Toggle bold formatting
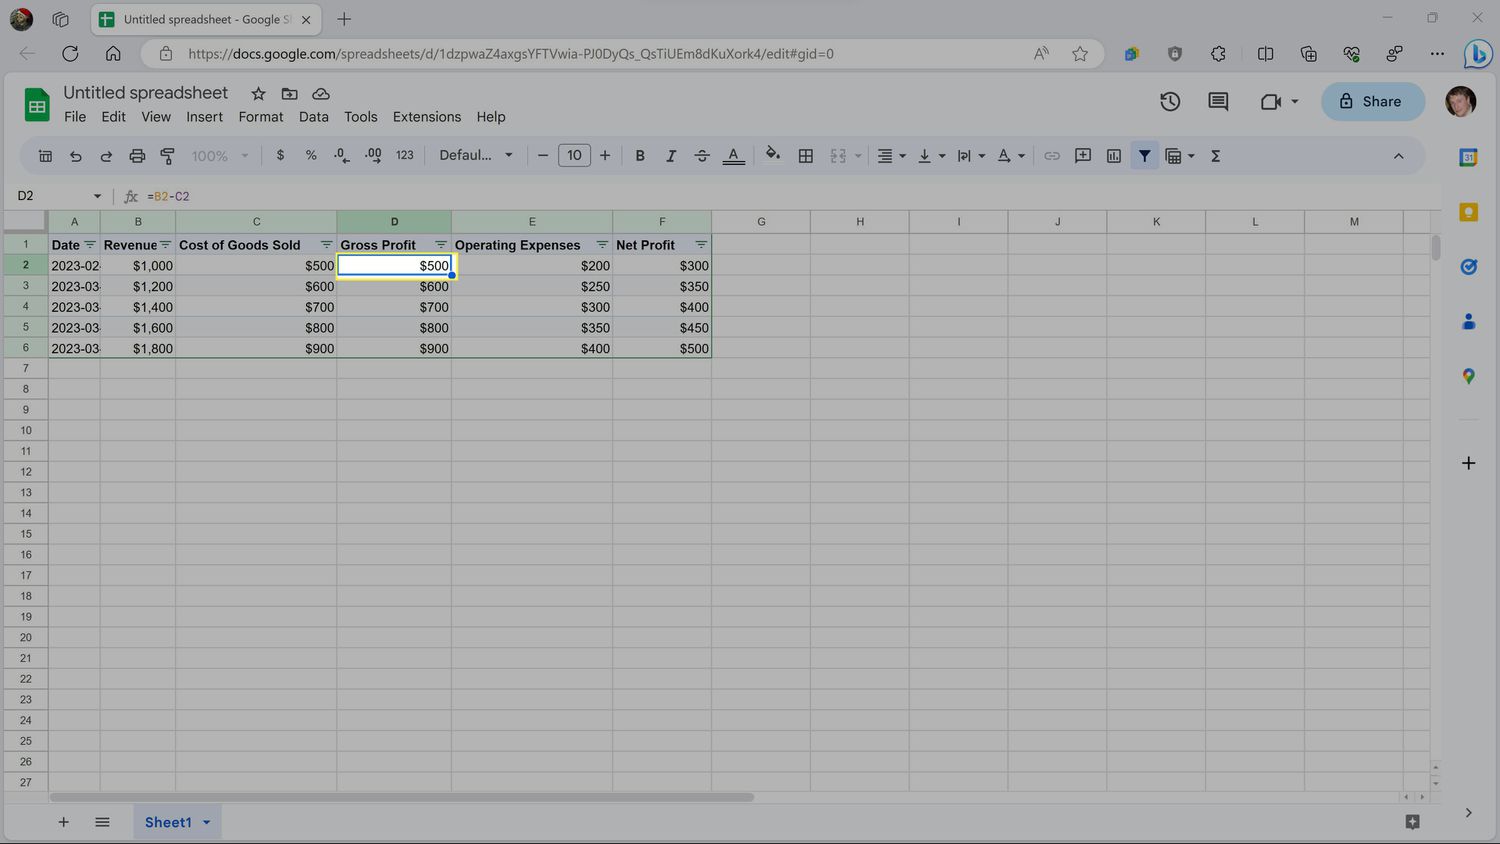The image size is (1500, 844). tap(640, 156)
